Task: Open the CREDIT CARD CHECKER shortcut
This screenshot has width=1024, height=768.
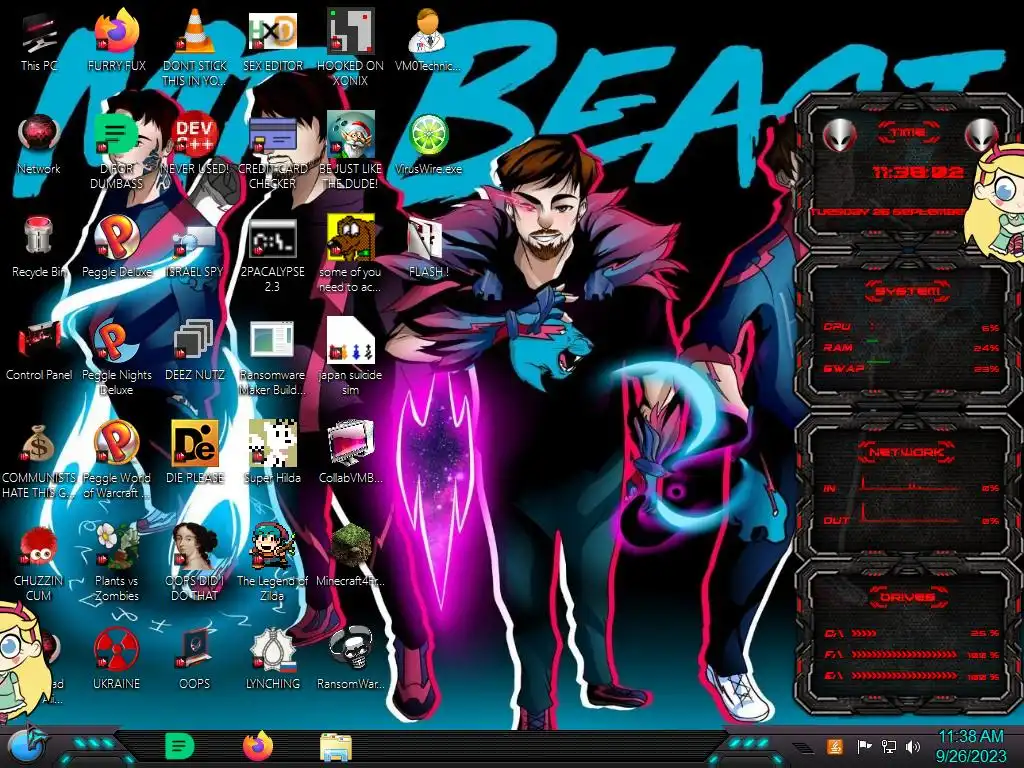Action: 272,150
